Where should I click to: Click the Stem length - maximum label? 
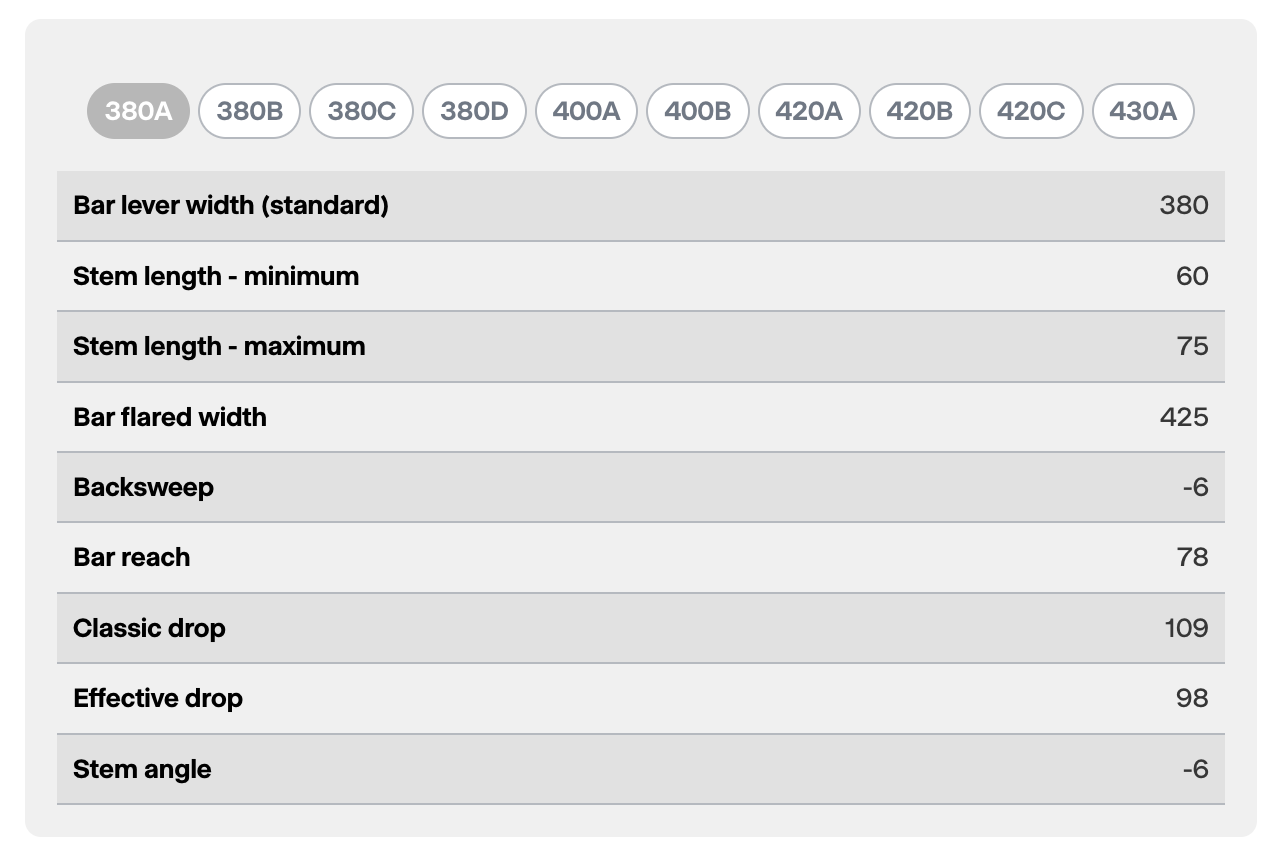click(219, 347)
